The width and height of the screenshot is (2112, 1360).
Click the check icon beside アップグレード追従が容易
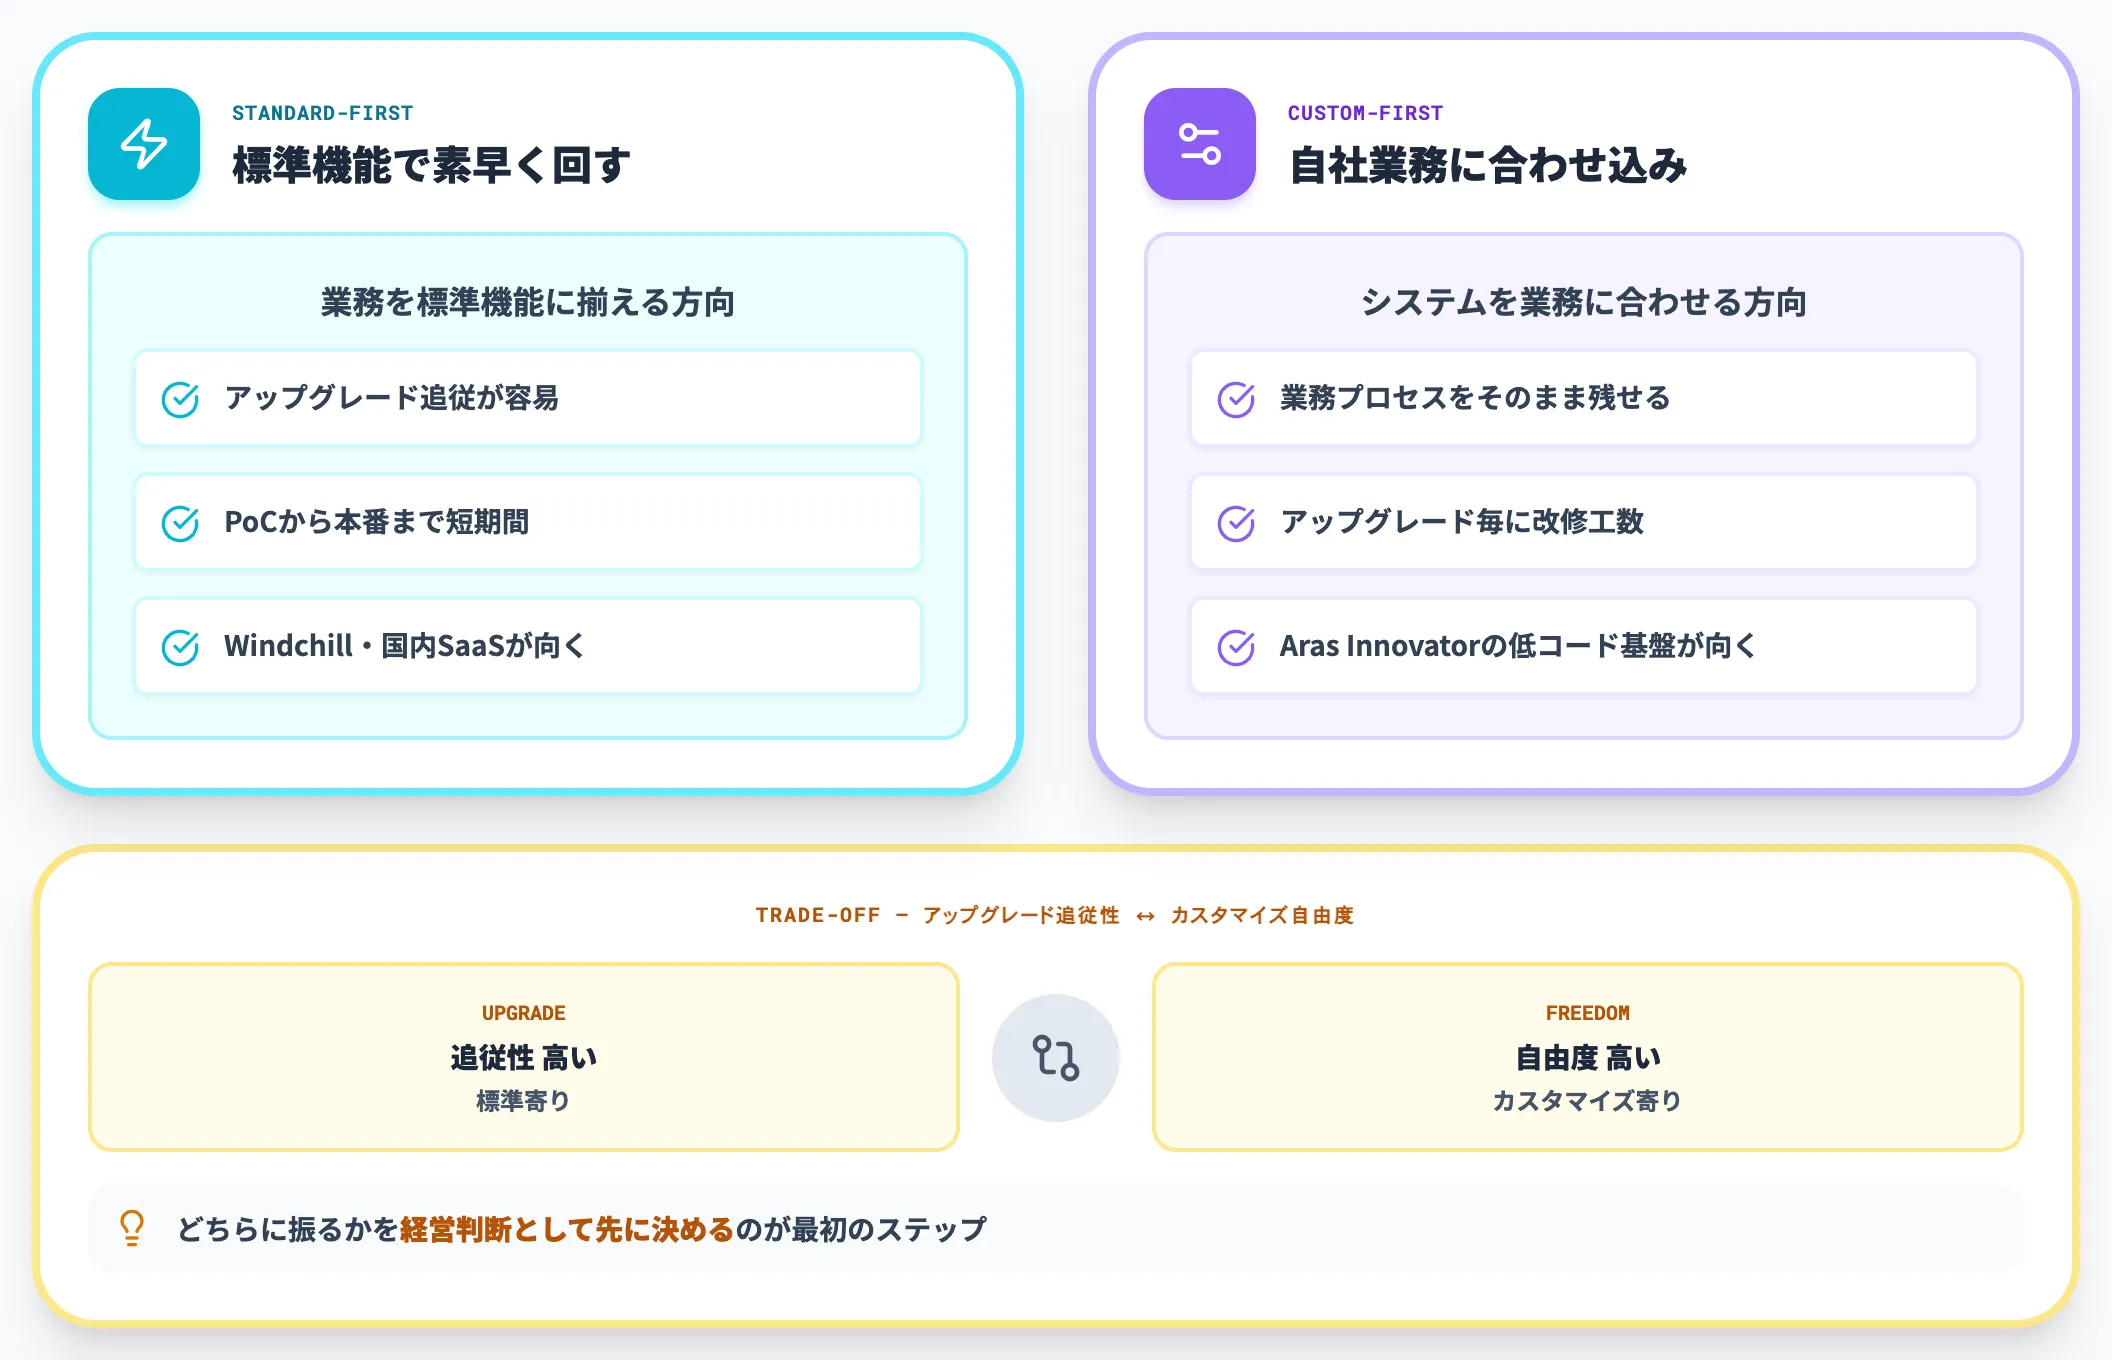coord(180,399)
